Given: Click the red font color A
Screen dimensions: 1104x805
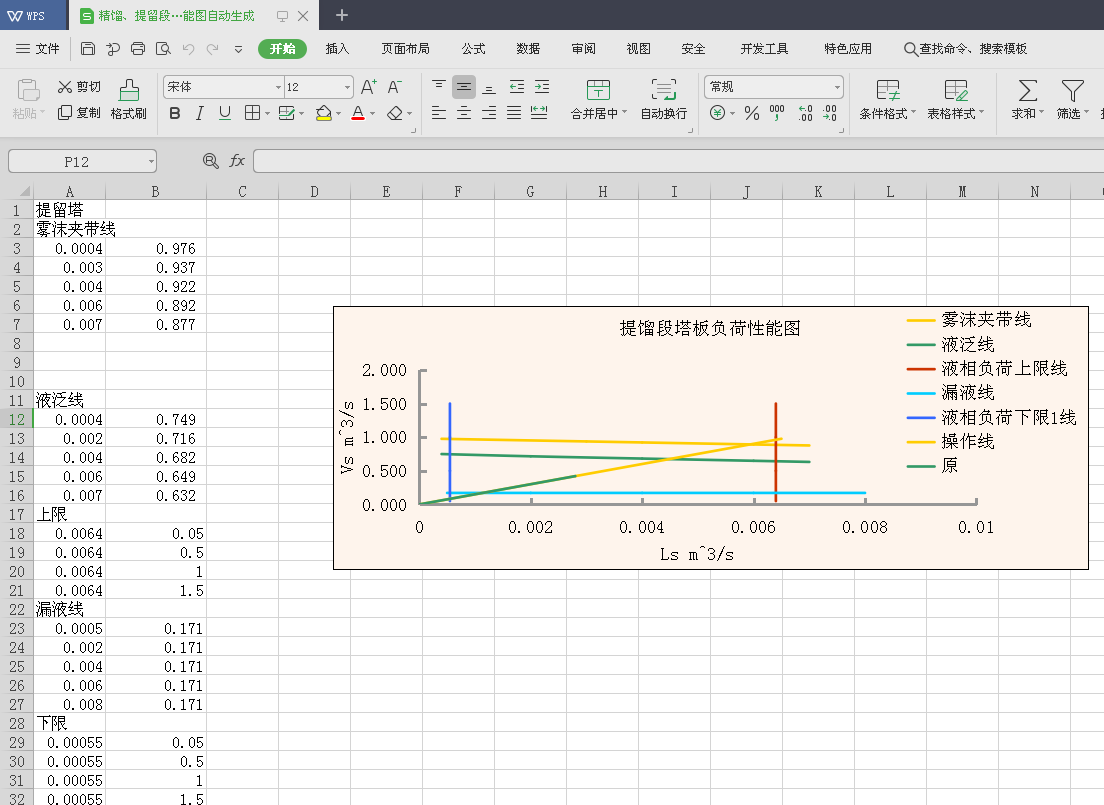Looking at the screenshot, I should tap(358, 113).
